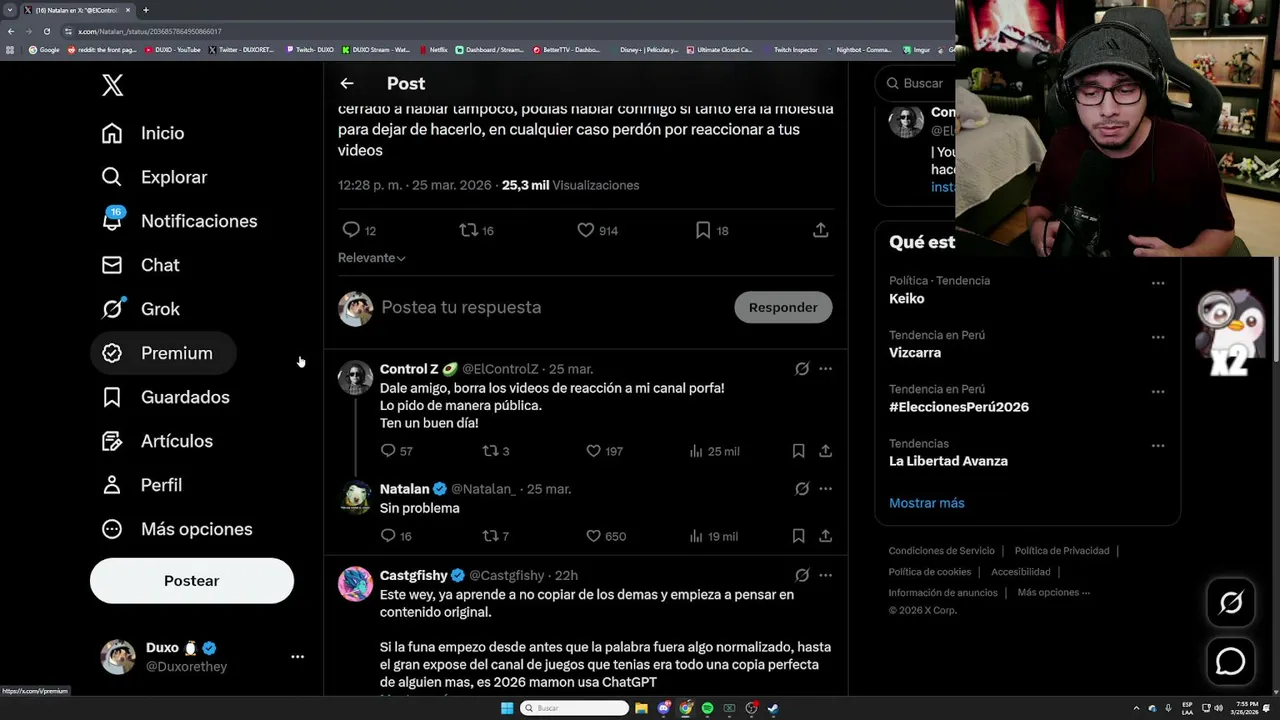
Task: Click the Responder button
Action: [783, 308]
